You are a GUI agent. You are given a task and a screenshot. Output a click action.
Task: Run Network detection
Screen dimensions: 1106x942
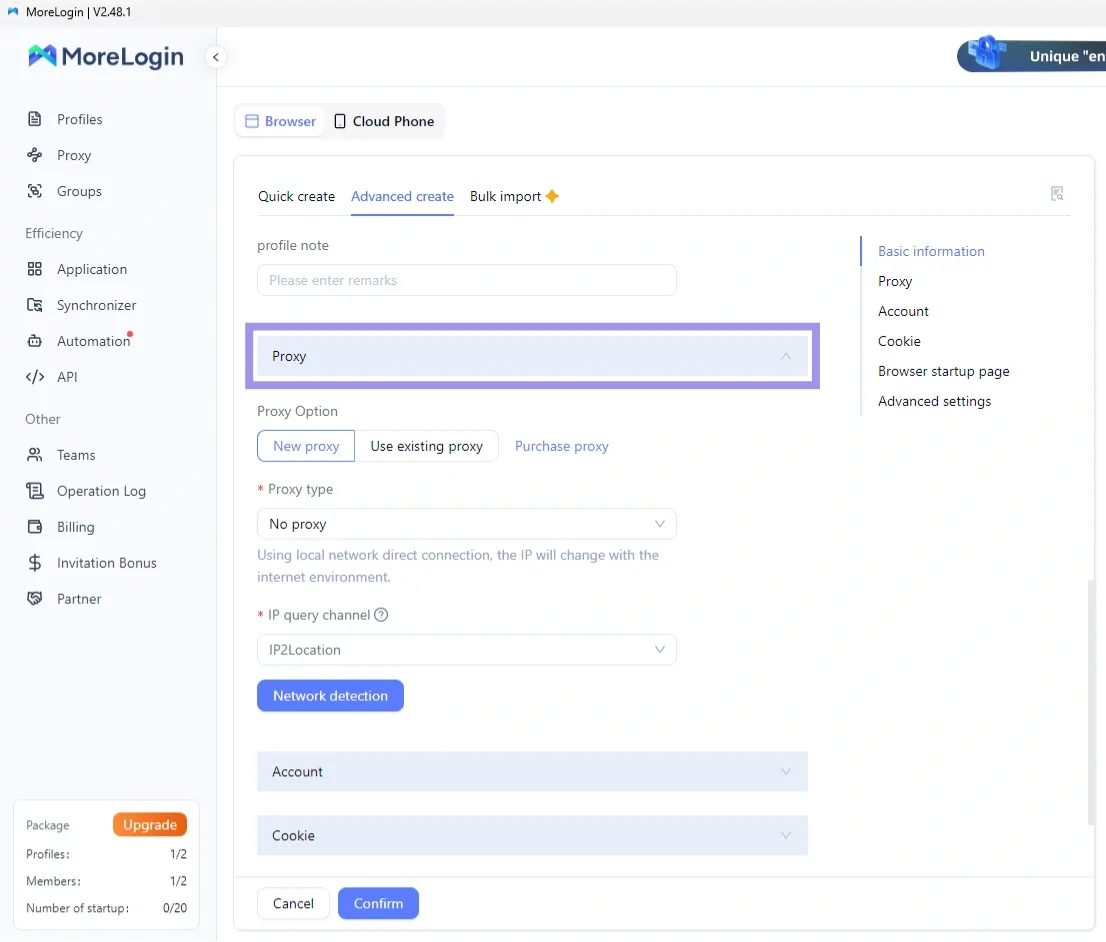[330, 695]
